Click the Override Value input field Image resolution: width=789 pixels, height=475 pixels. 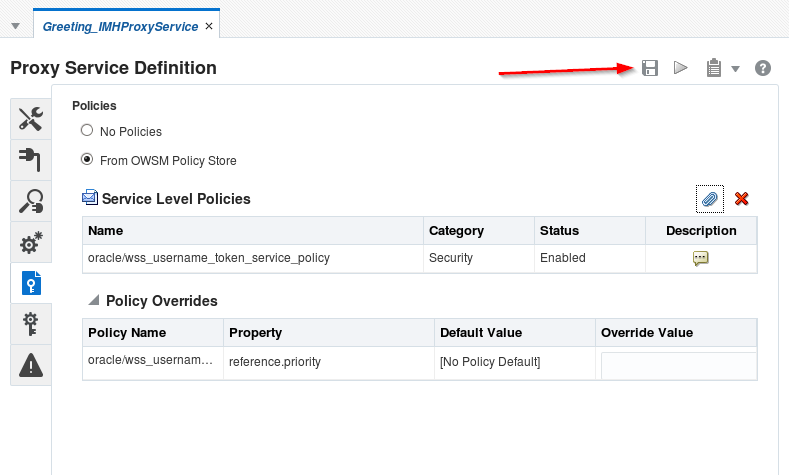pyautogui.click(x=678, y=366)
